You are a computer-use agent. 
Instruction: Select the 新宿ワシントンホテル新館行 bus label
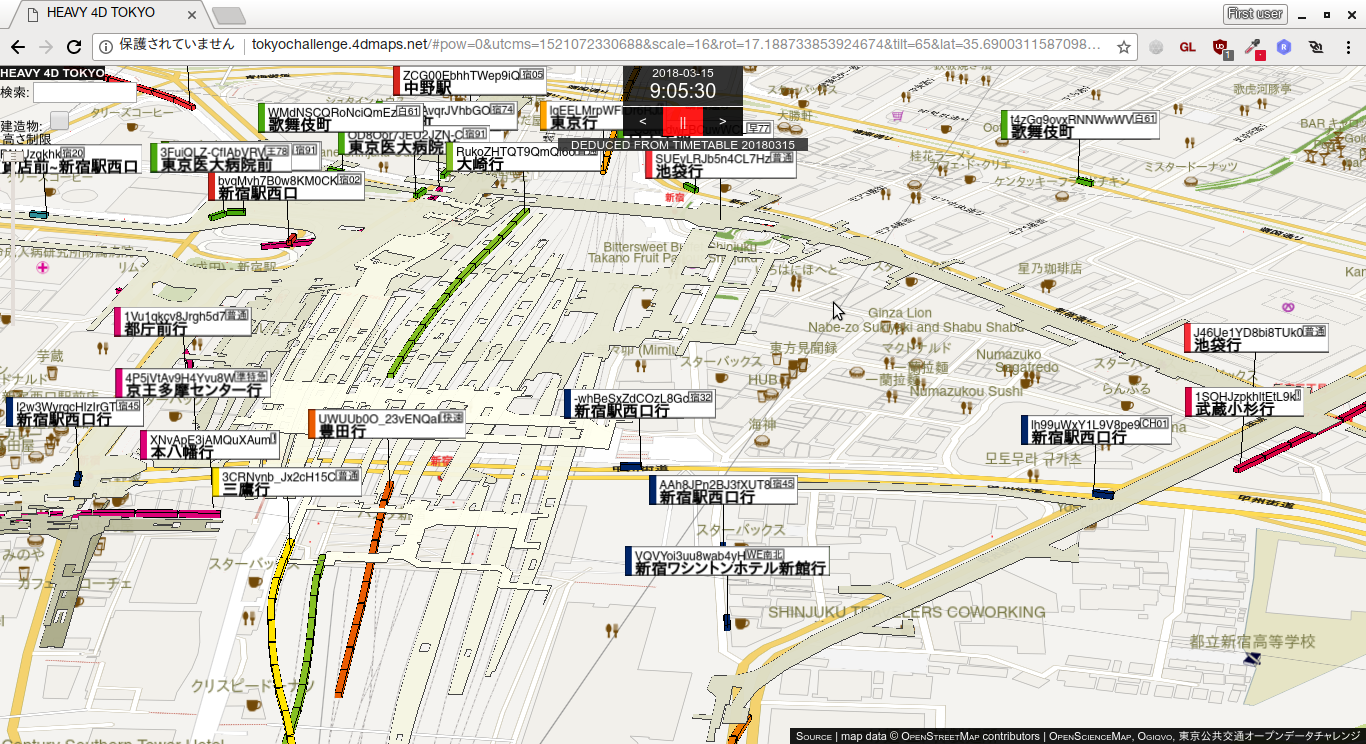coord(727,561)
